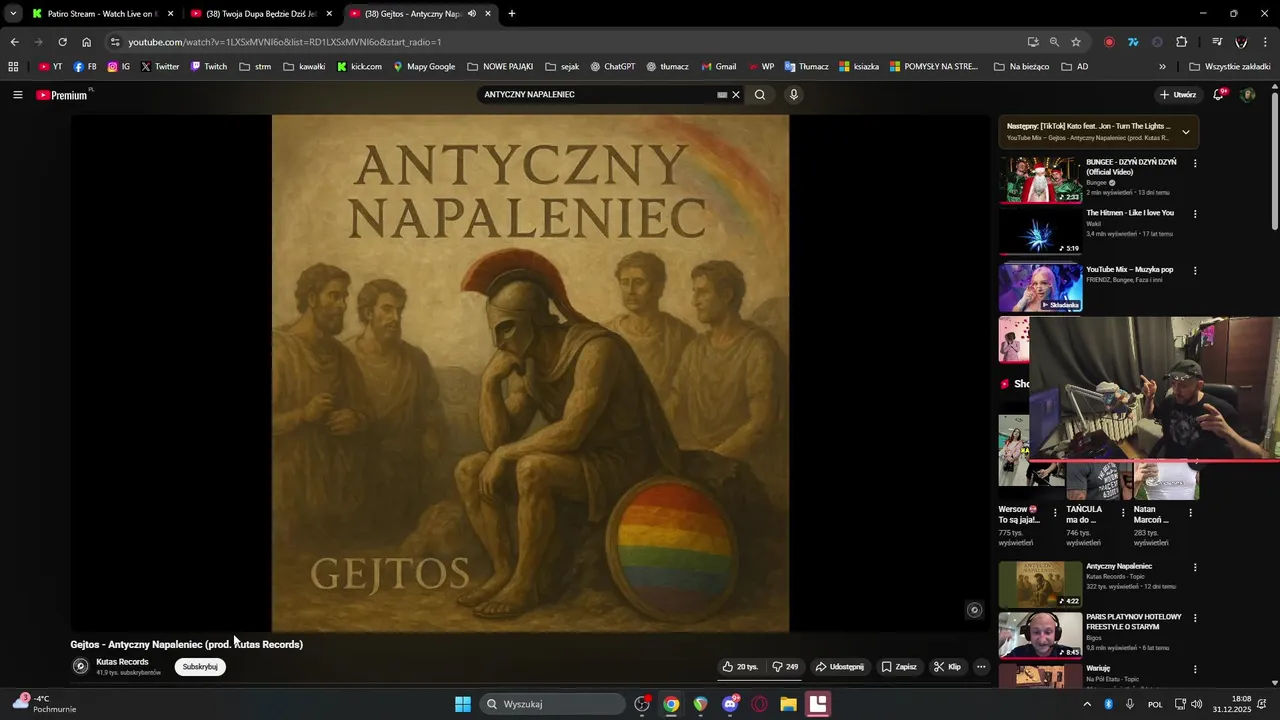Viewport: 1280px width, 720px height.
Task: Open the BUNGEE - DZYŃ DZYŃ DZYŃ thumbnail
Action: [x=1040, y=180]
